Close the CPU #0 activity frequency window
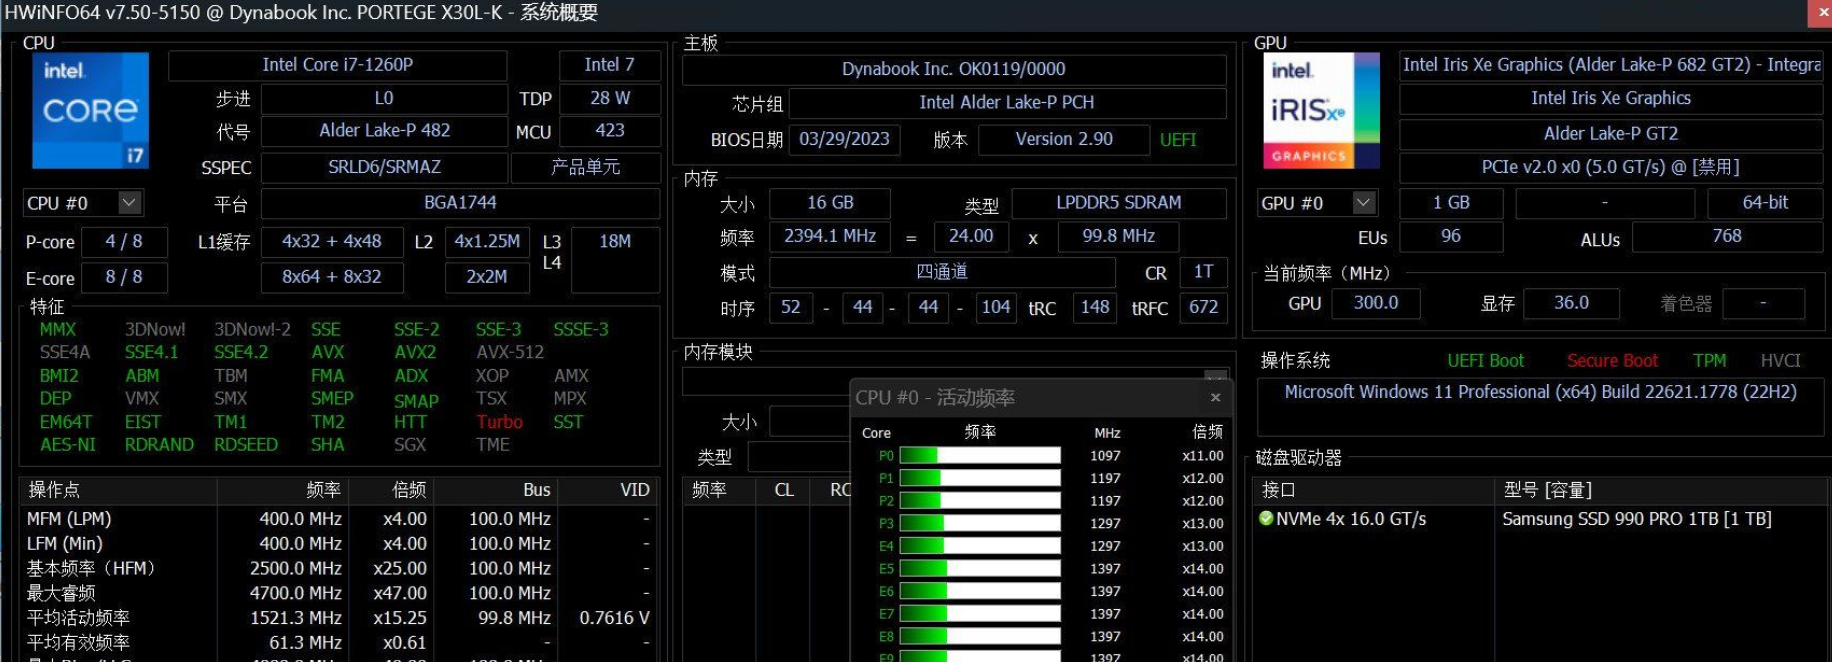Image resolution: width=1832 pixels, height=662 pixels. (x=1215, y=397)
